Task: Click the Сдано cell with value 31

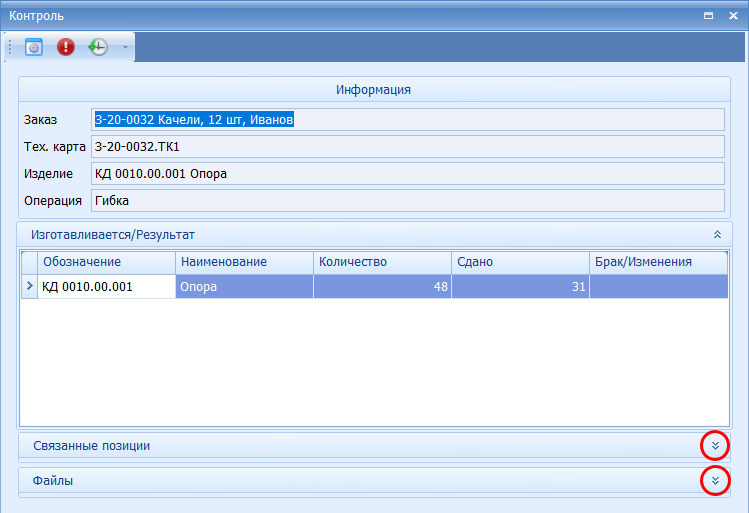Action: coord(519,287)
